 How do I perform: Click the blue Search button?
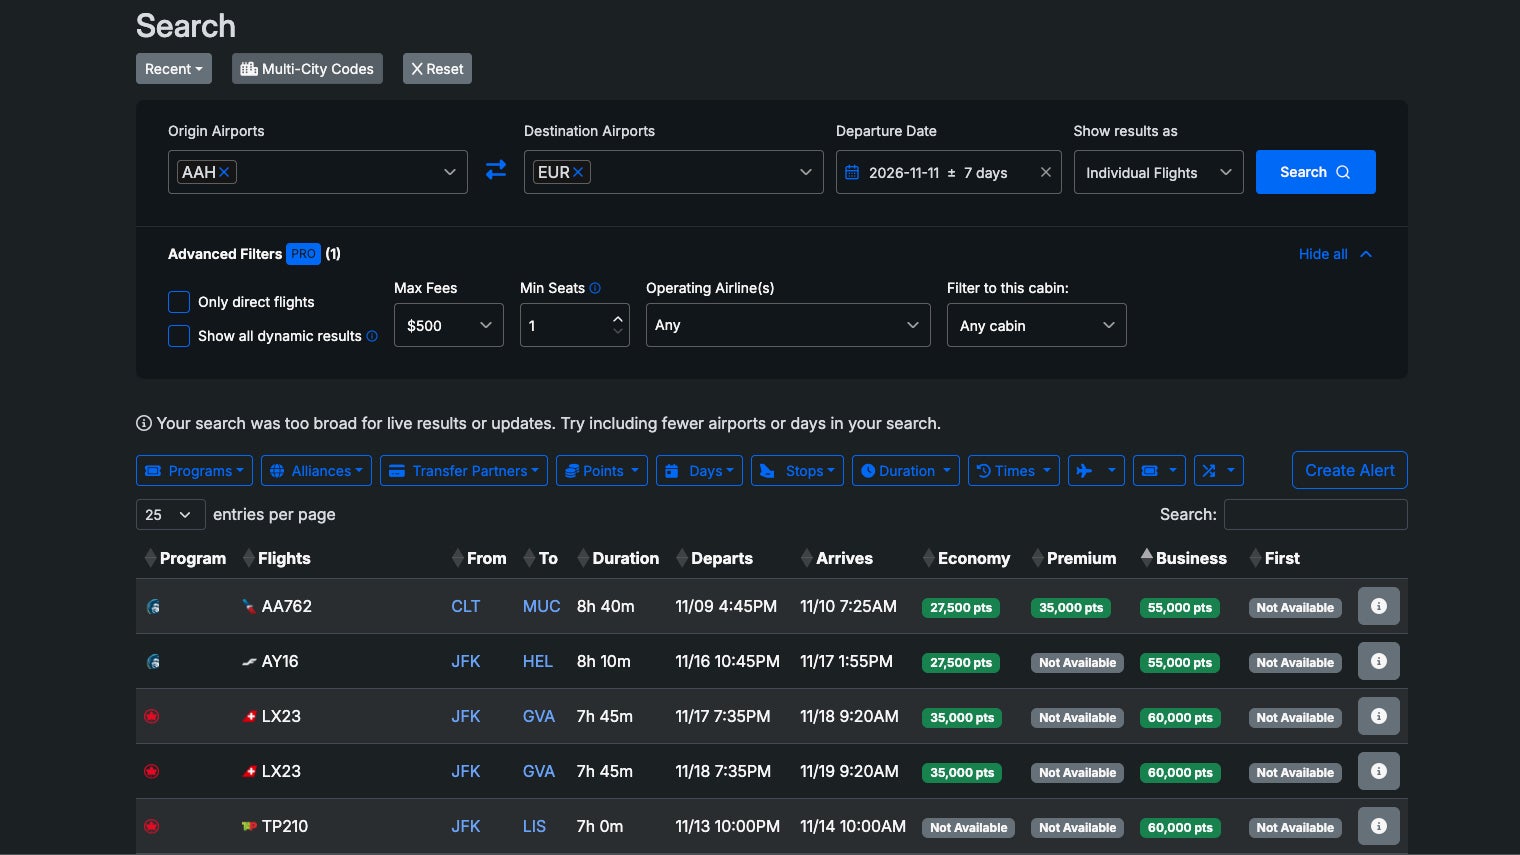point(1315,172)
